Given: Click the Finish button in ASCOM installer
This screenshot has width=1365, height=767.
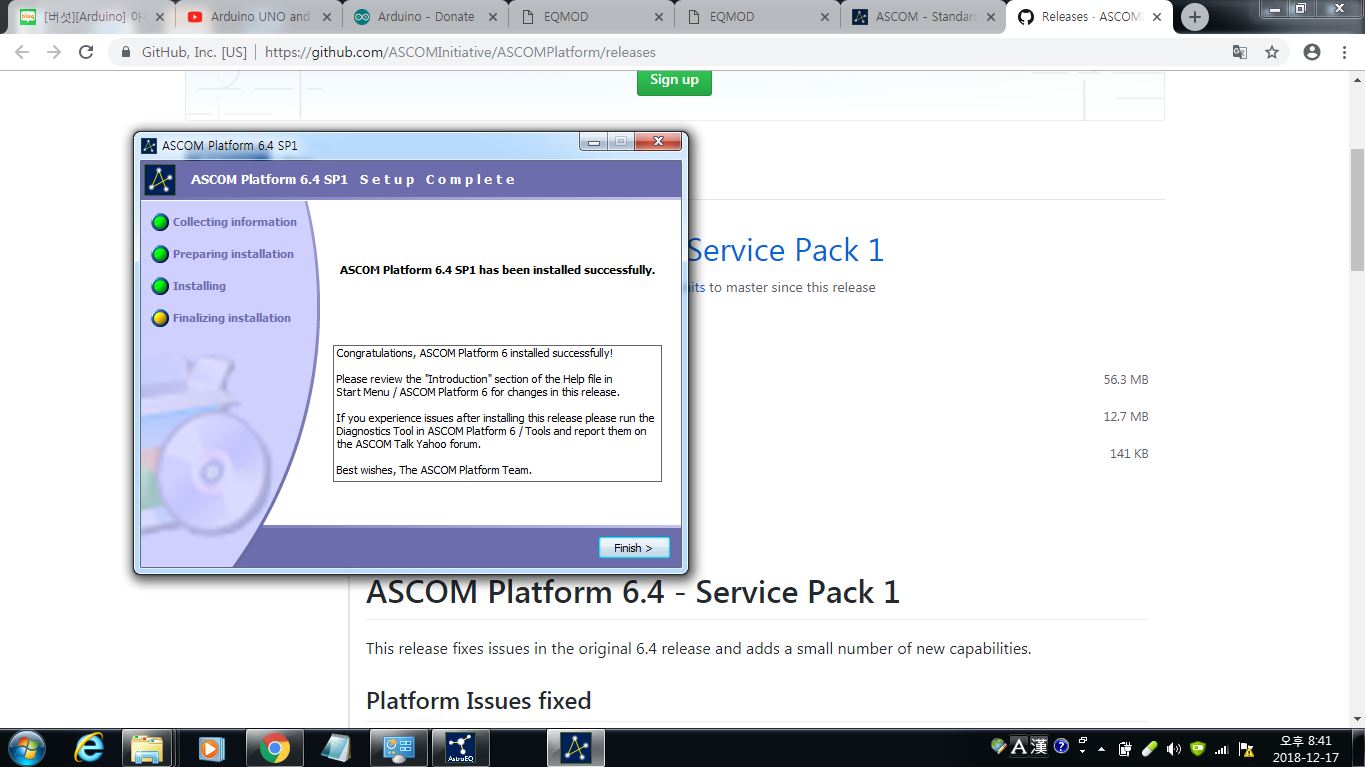Looking at the screenshot, I should point(634,548).
